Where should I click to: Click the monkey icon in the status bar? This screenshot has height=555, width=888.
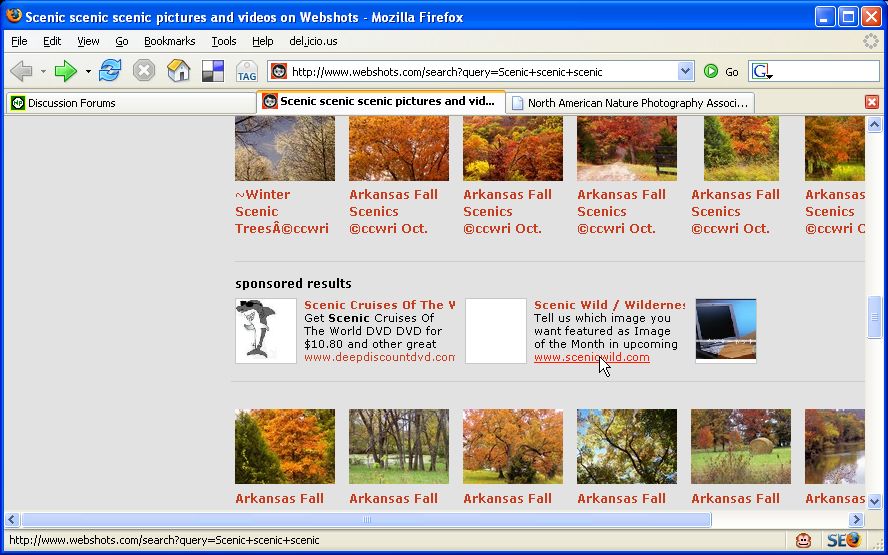click(803, 540)
